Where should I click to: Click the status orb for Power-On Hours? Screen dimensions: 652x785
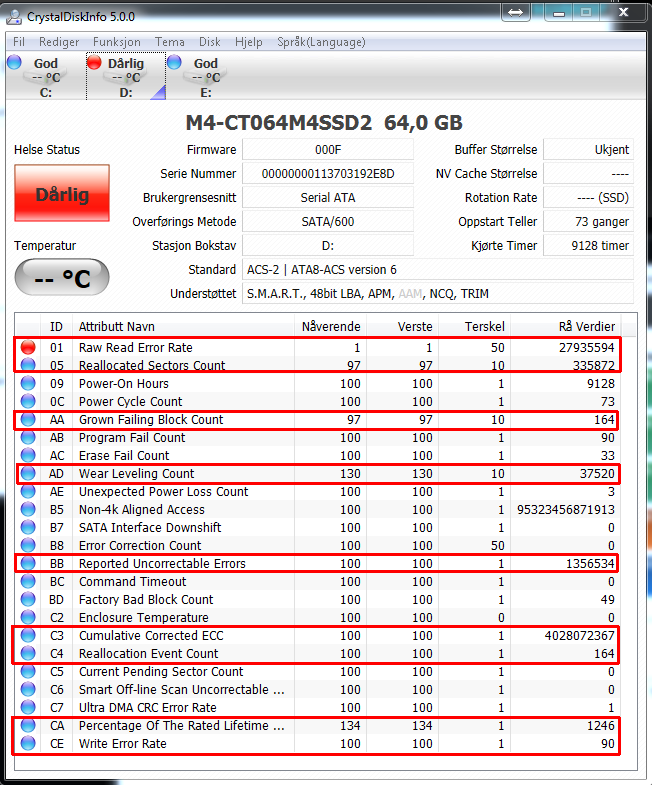pos(28,383)
